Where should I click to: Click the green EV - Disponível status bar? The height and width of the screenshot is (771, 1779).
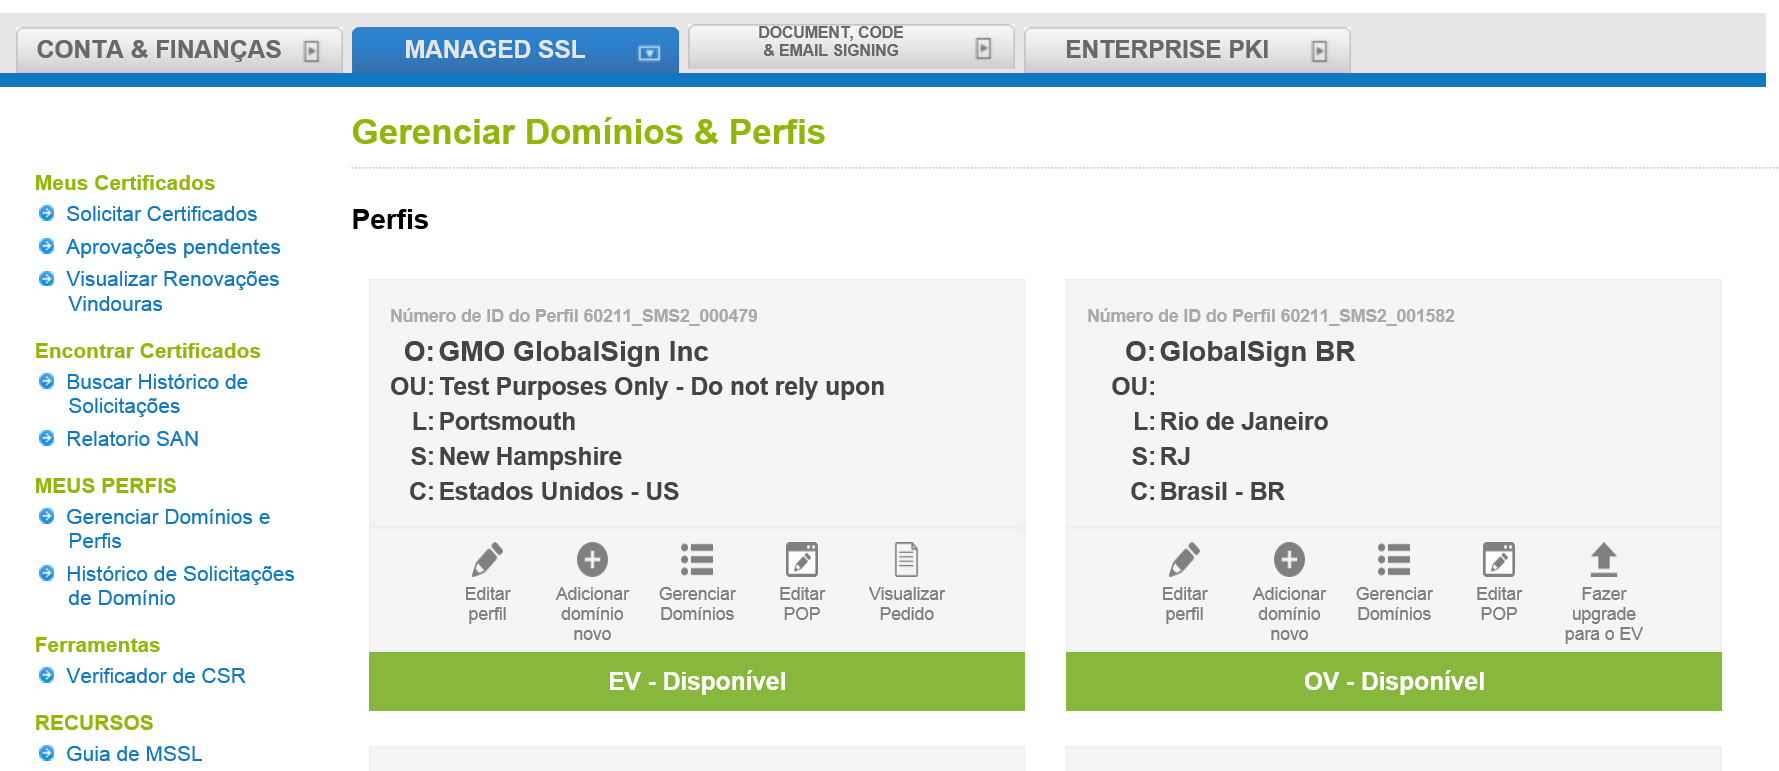(697, 682)
